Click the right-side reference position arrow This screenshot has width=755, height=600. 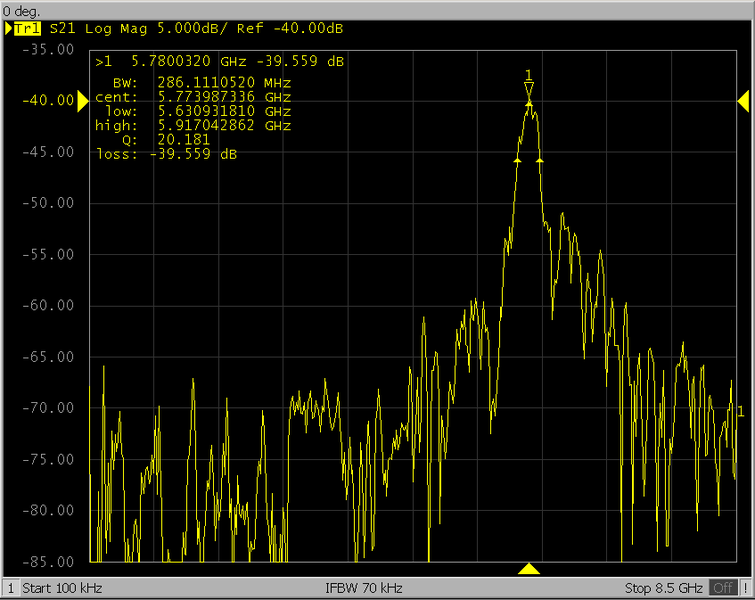pos(743,100)
